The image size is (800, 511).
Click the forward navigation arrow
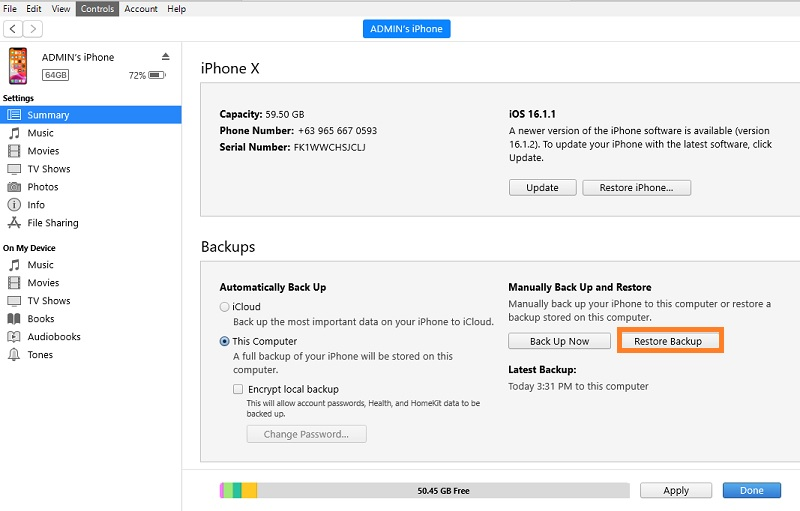coord(33,30)
